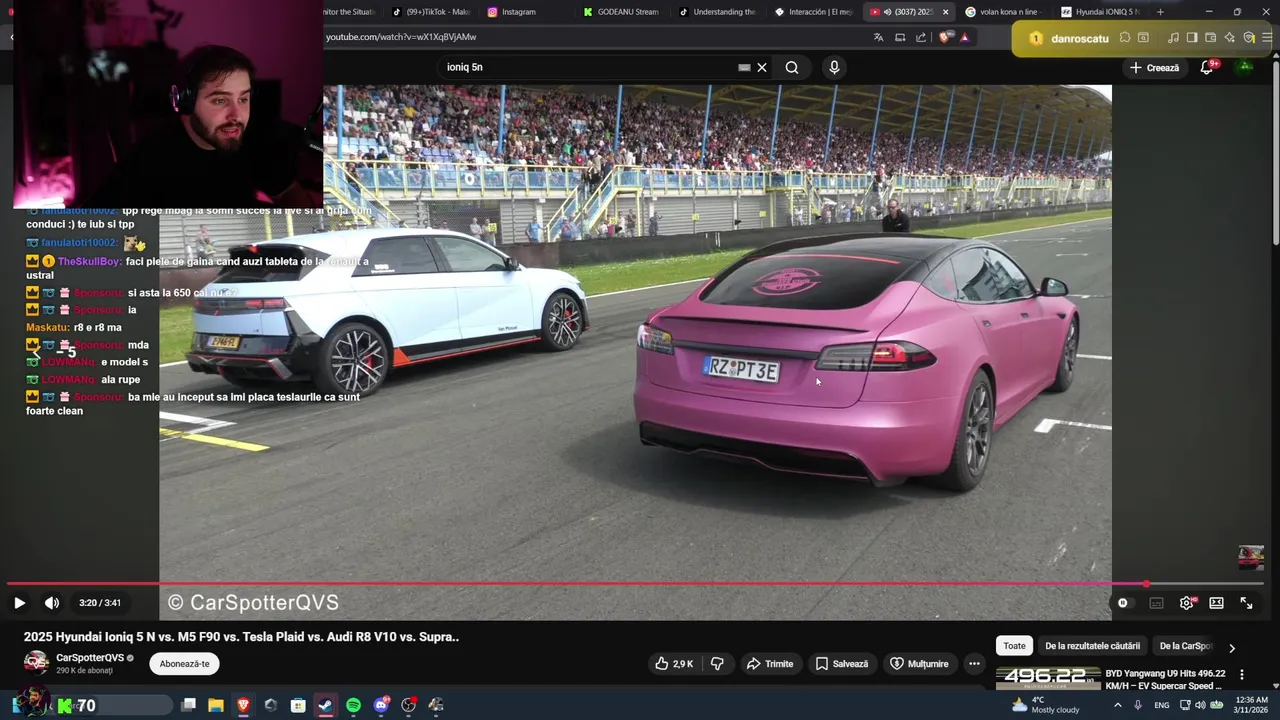Open taskbar volume control
This screenshot has height=720, width=1280.
1200,705
